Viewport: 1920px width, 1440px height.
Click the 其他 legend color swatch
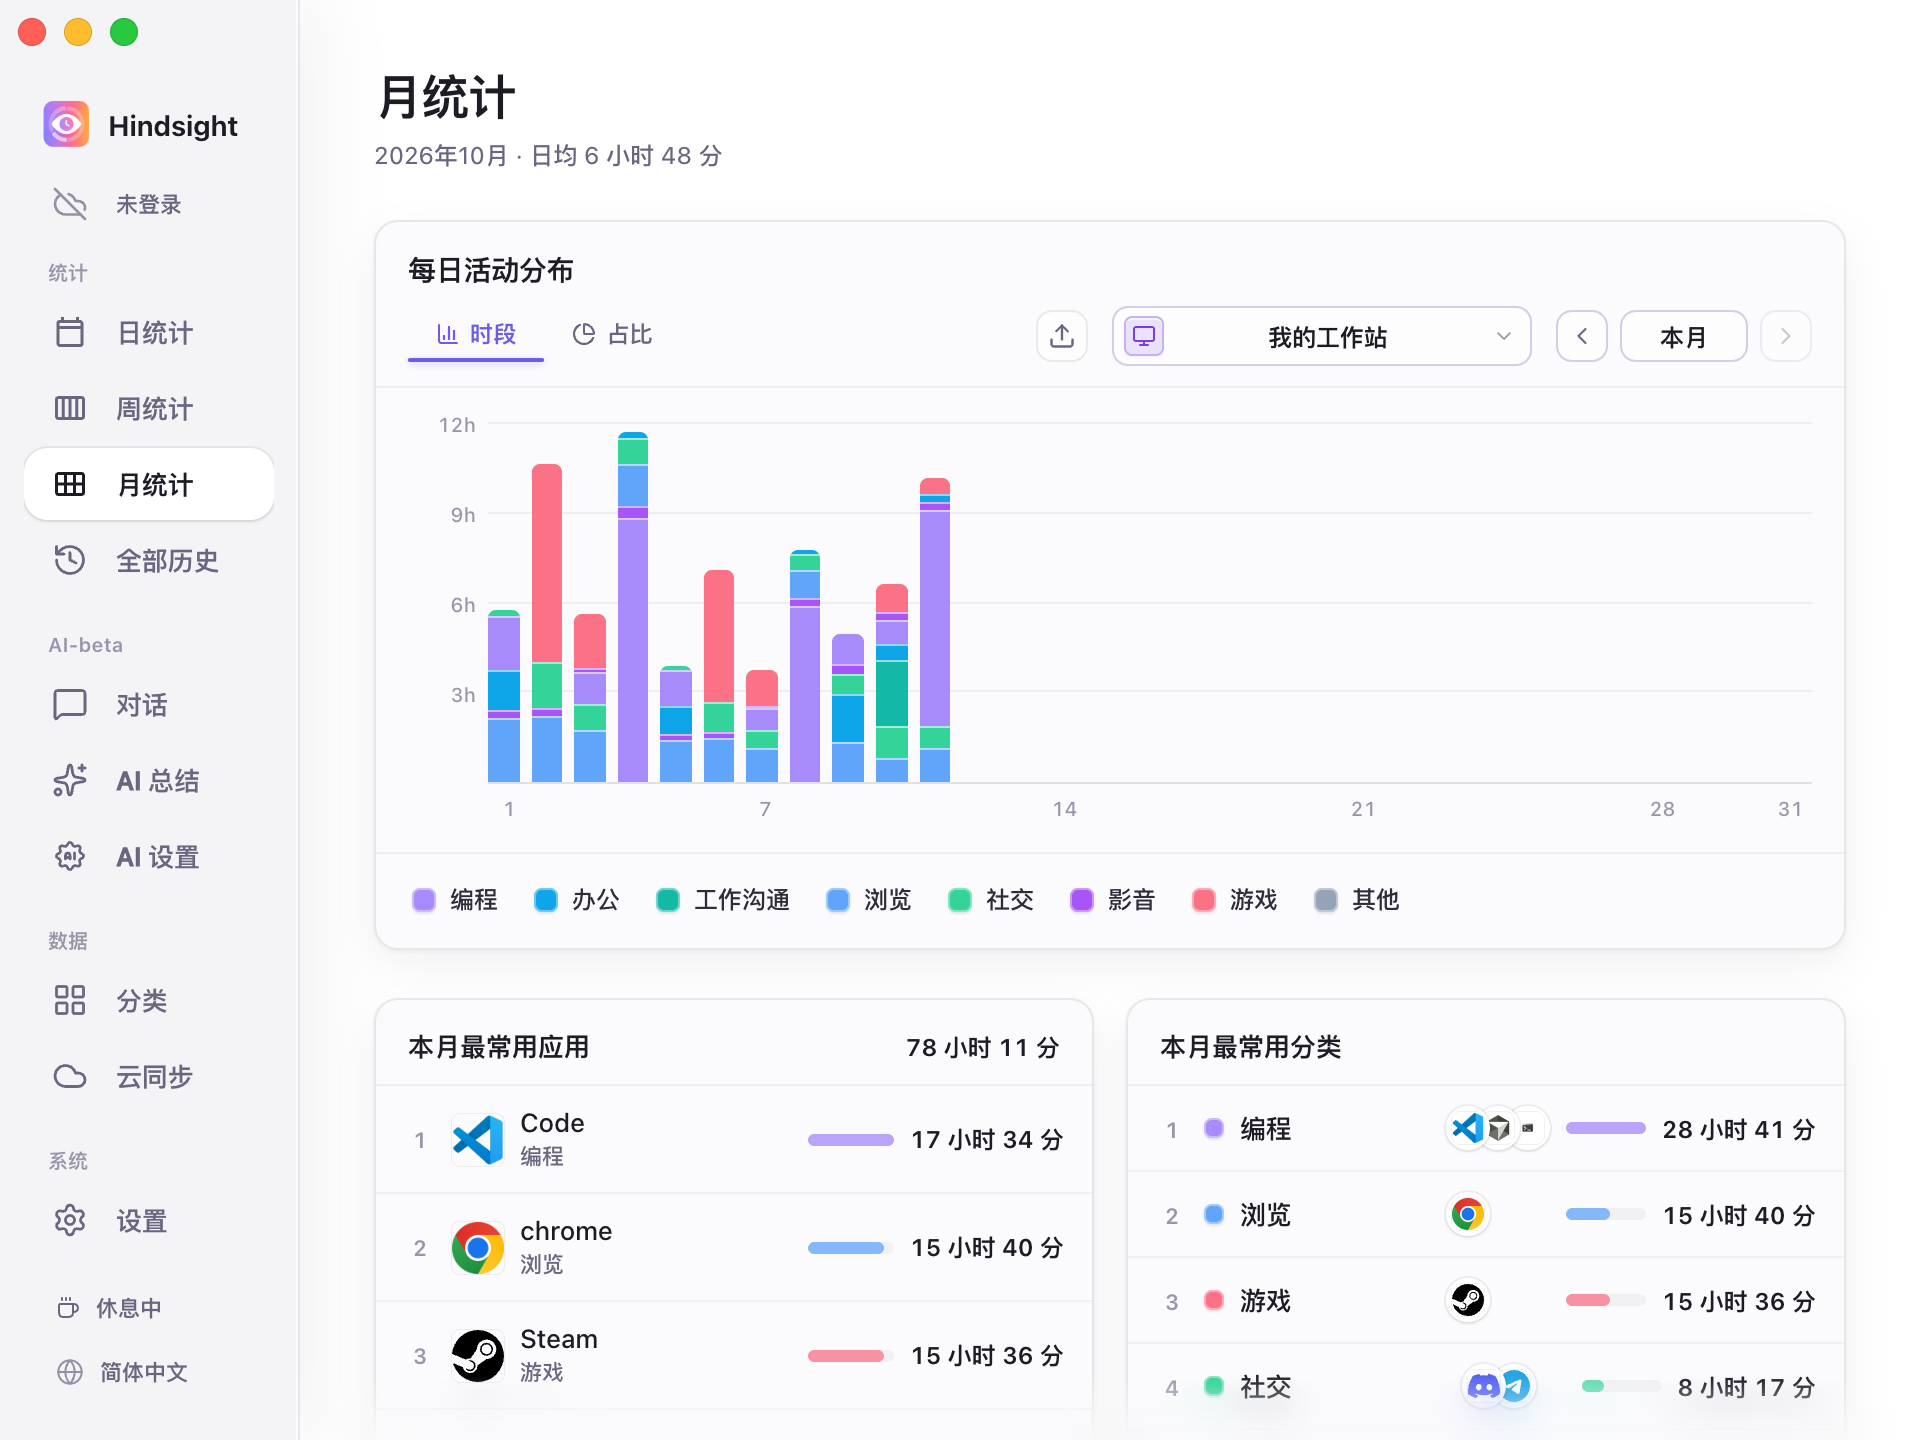[1326, 900]
